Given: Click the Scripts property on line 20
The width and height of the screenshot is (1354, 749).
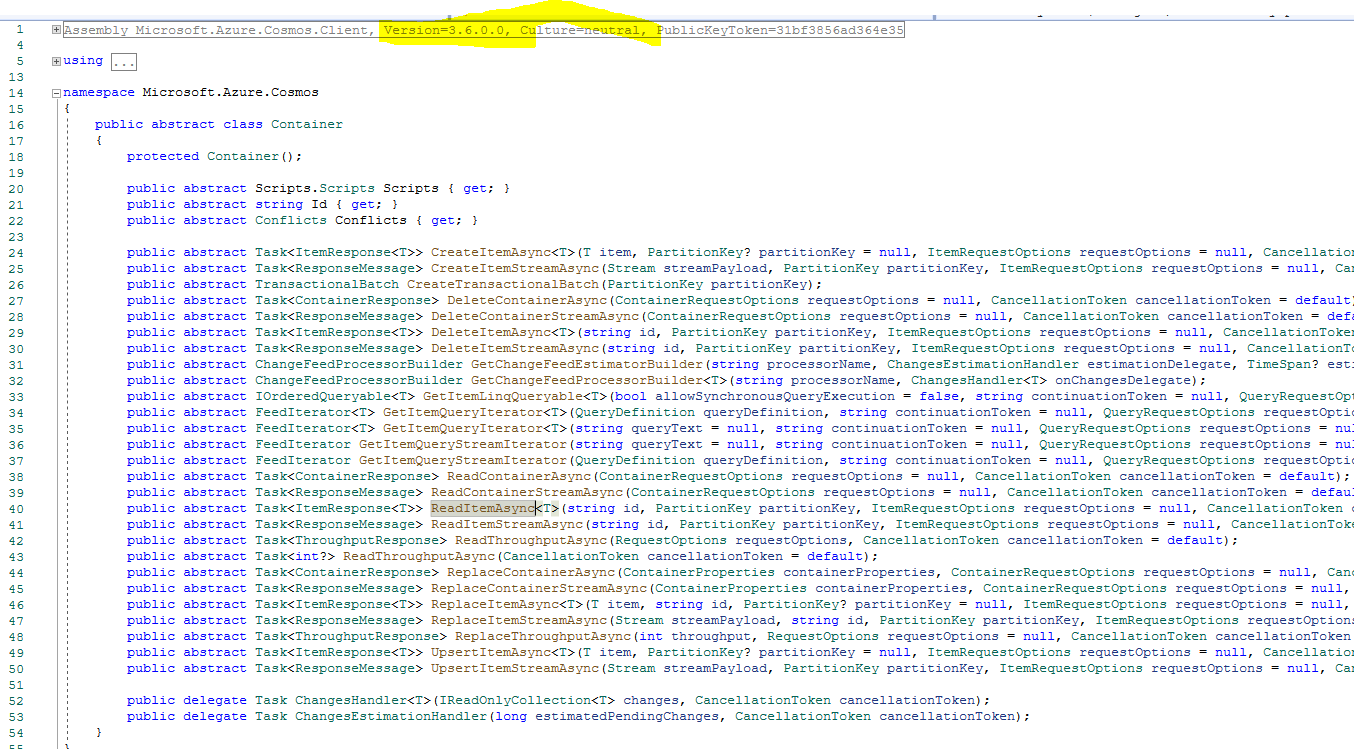Looking at the screenshot, I should click(x=409, y=187).
